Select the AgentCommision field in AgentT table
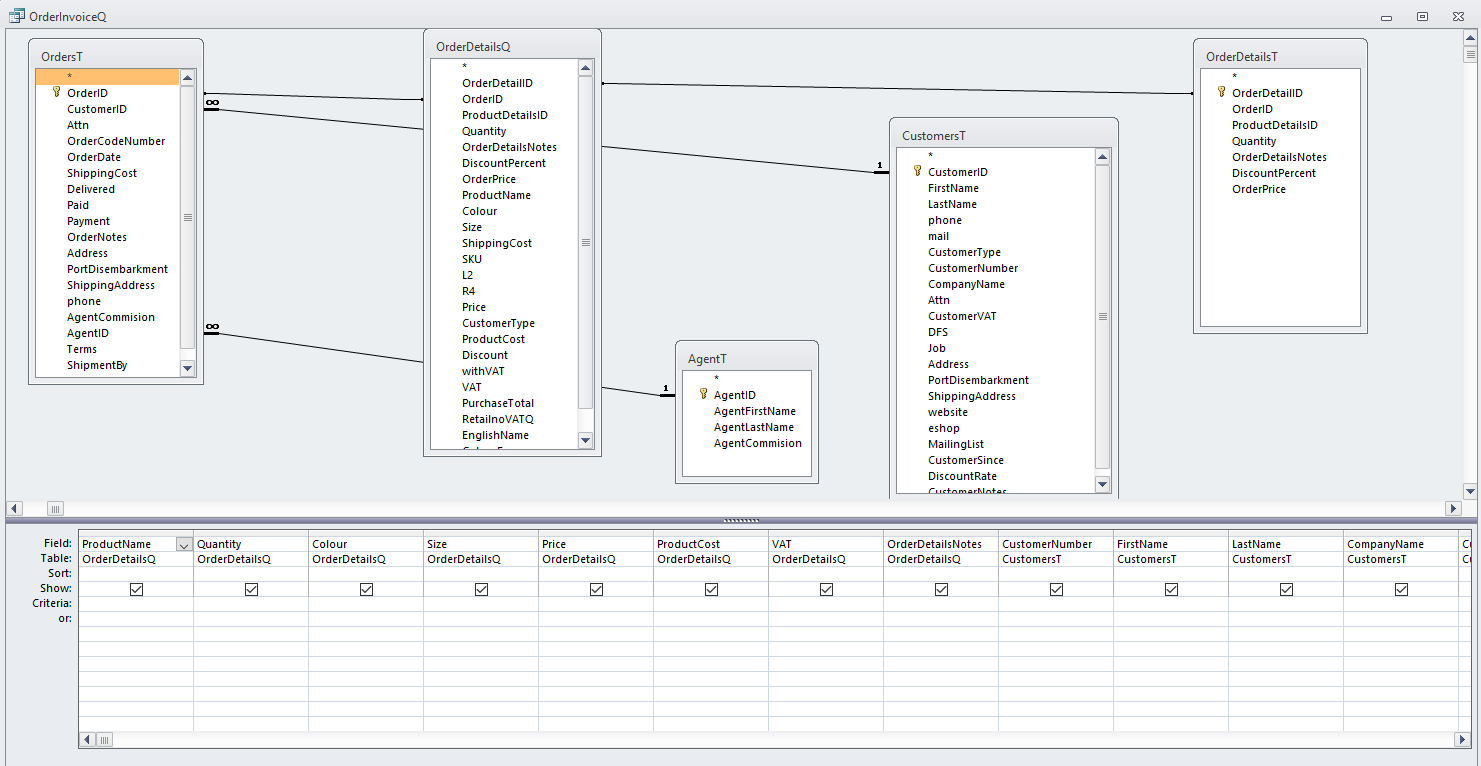1481x766 pixels. pos(757,443)
